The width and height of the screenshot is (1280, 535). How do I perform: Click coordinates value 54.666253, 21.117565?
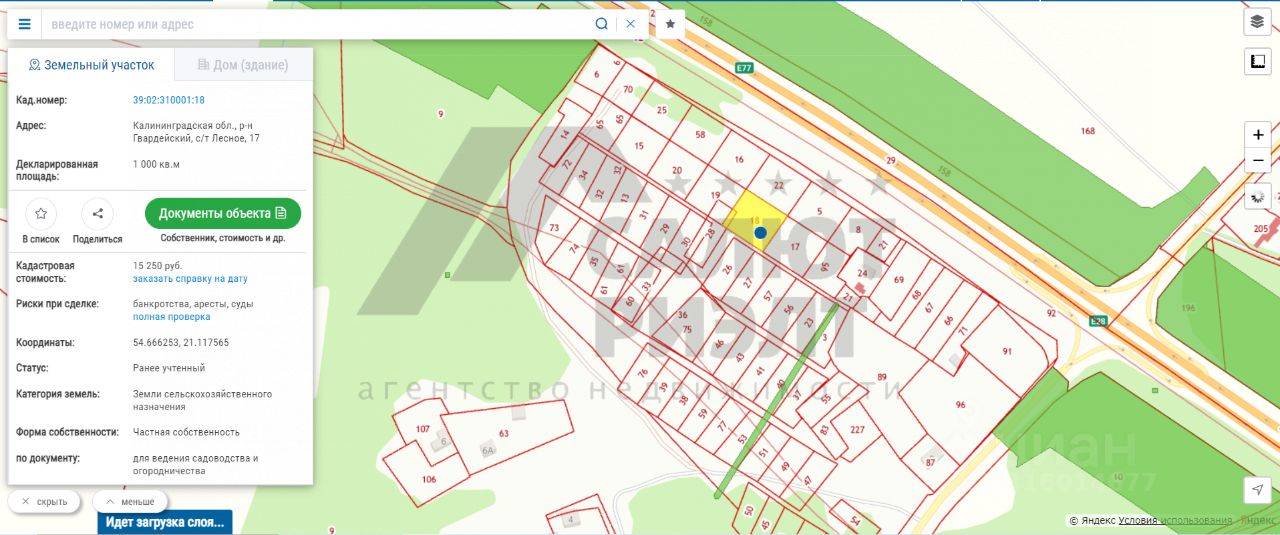(181, 342)
